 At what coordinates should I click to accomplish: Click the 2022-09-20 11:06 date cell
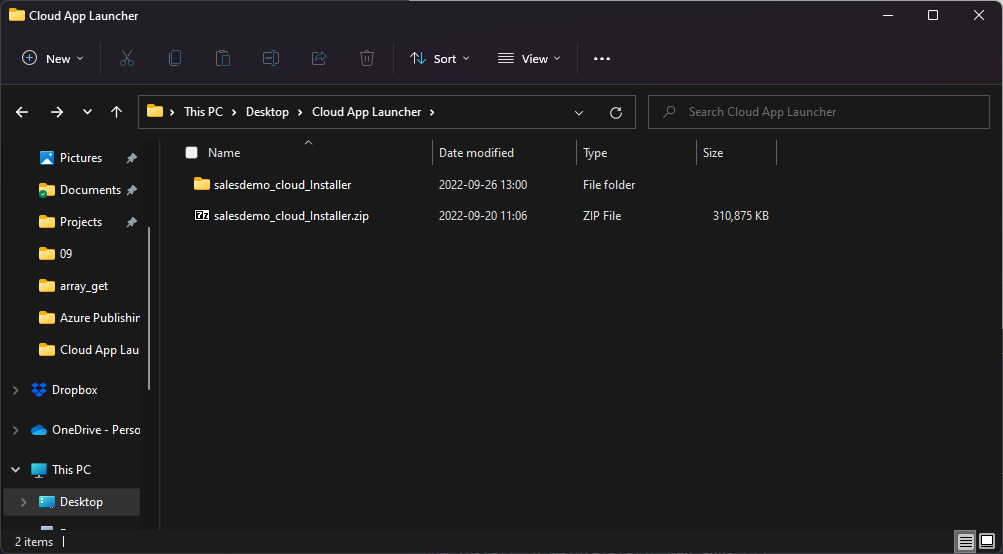[x=483, y=216]
